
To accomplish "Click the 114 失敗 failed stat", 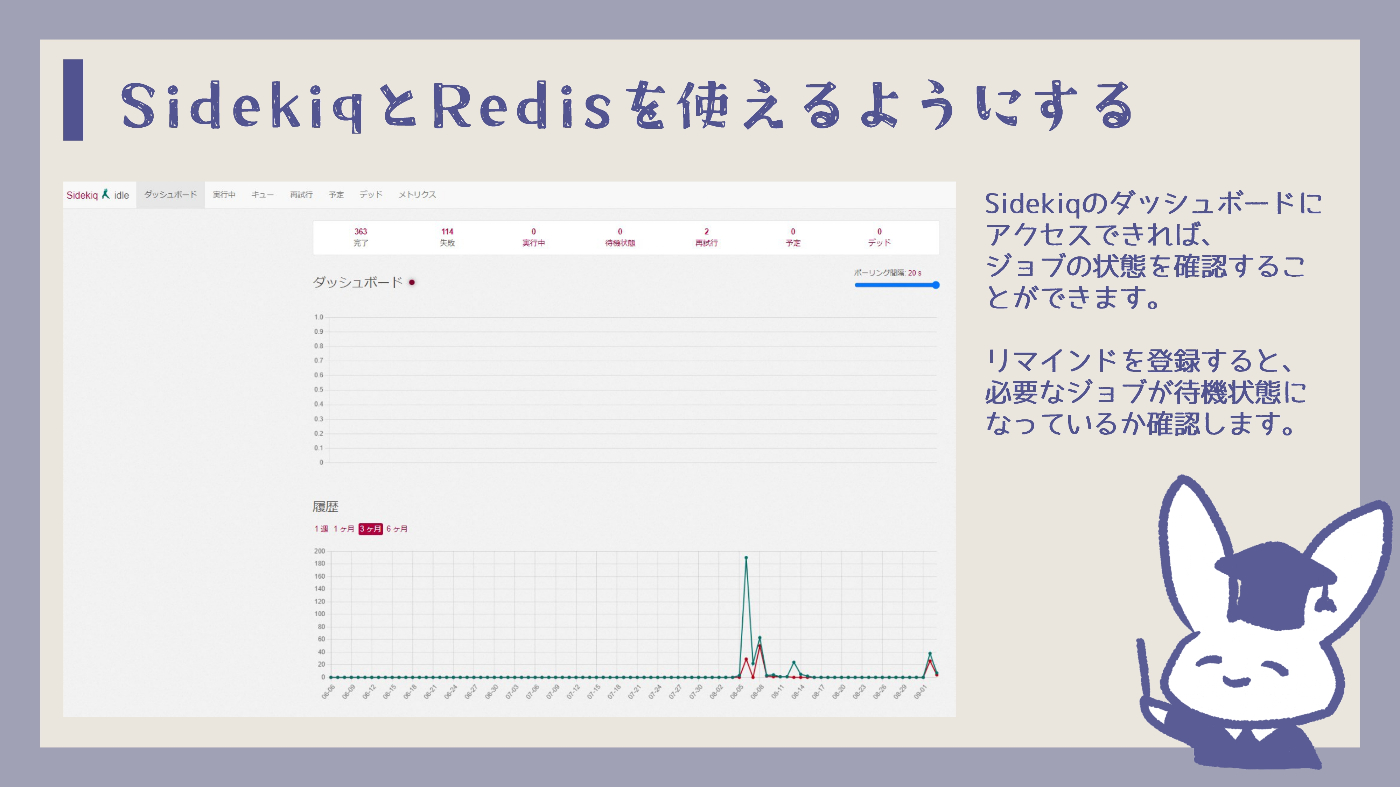I will 447,237.
